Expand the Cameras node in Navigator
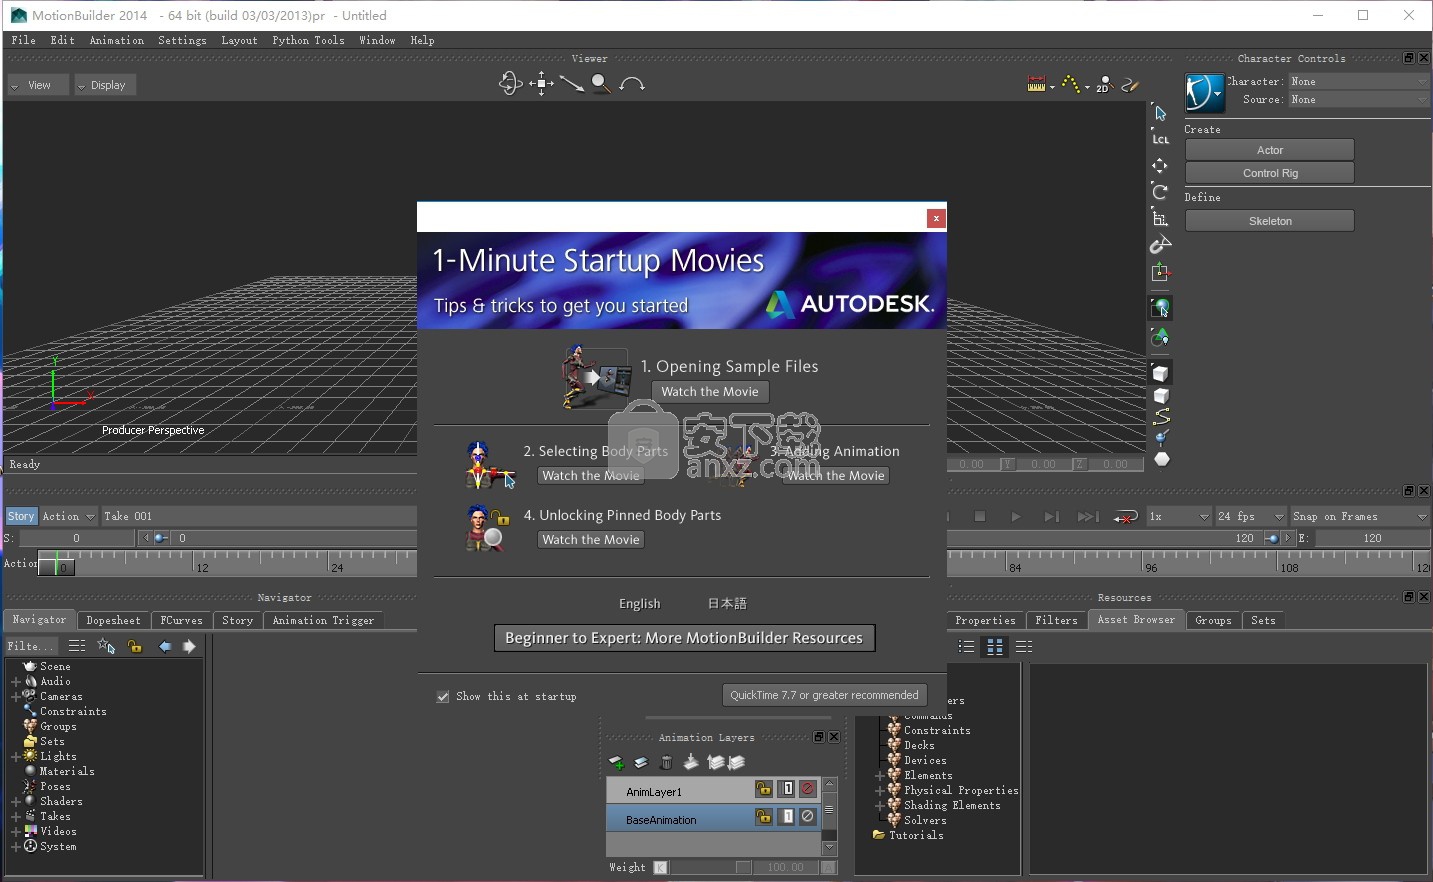Image resolution: width=1433 pixels, height=882 pixels. 15,697
